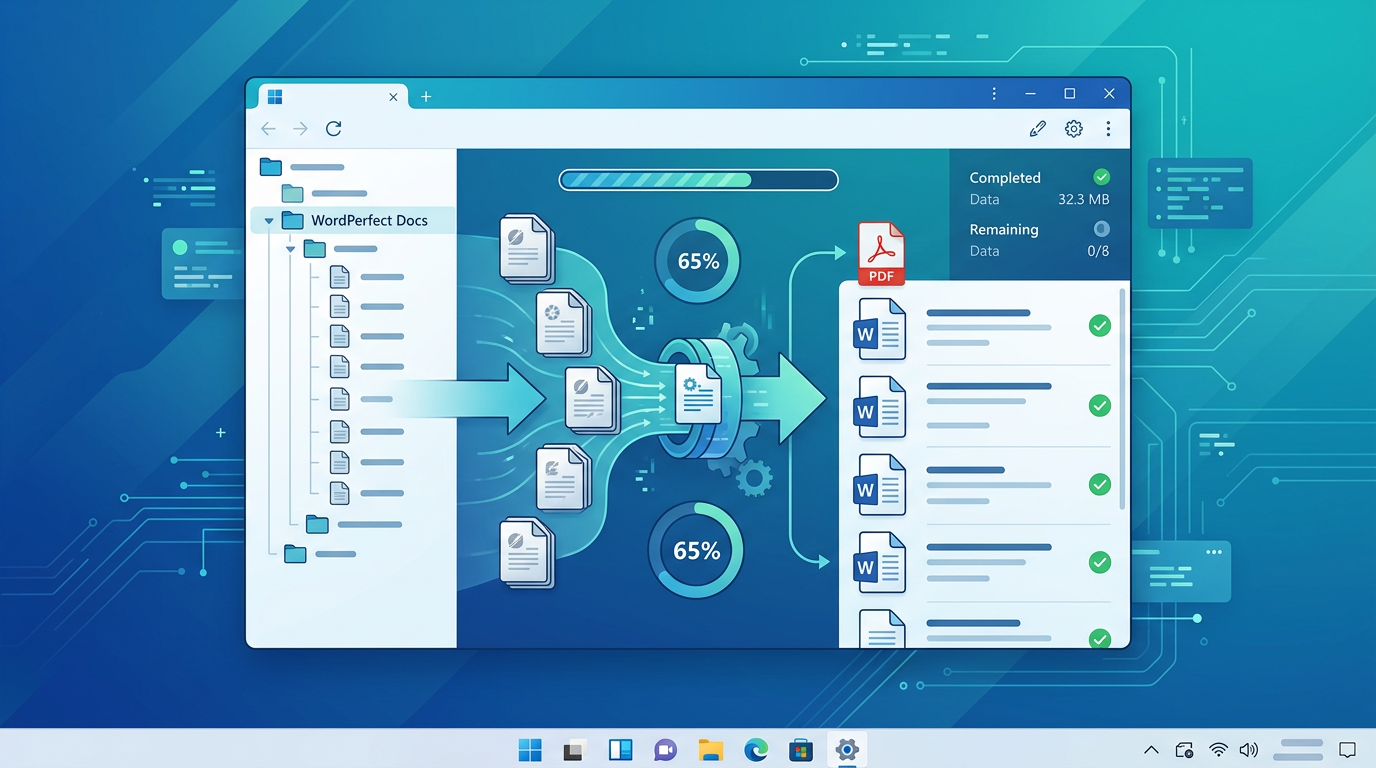Click the pencil edit icon in the toolbar

[1037, 128]
